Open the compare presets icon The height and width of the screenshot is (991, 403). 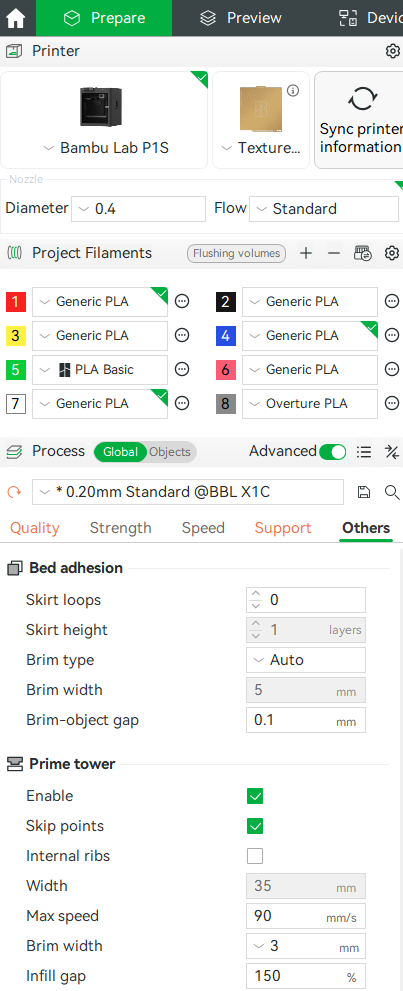point(392,451)
